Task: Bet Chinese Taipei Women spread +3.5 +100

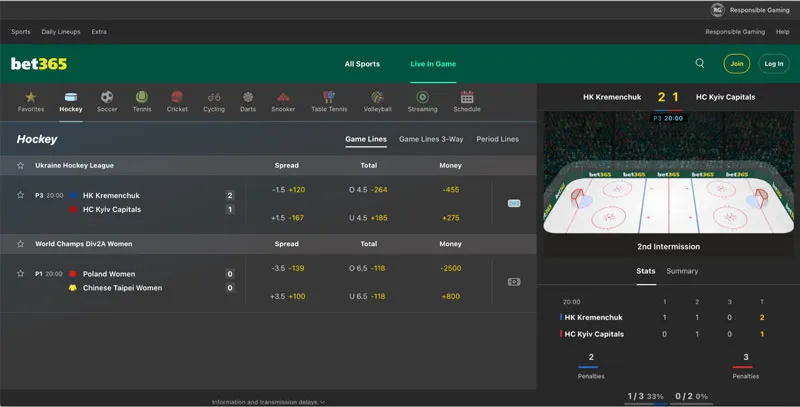Action: coord(288,296)
